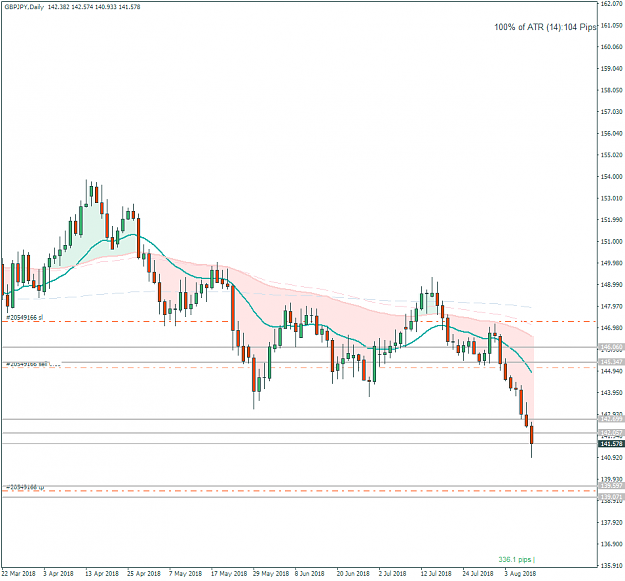Click the current price tag 141.578

pyautogui.click(x=611, y=444)
